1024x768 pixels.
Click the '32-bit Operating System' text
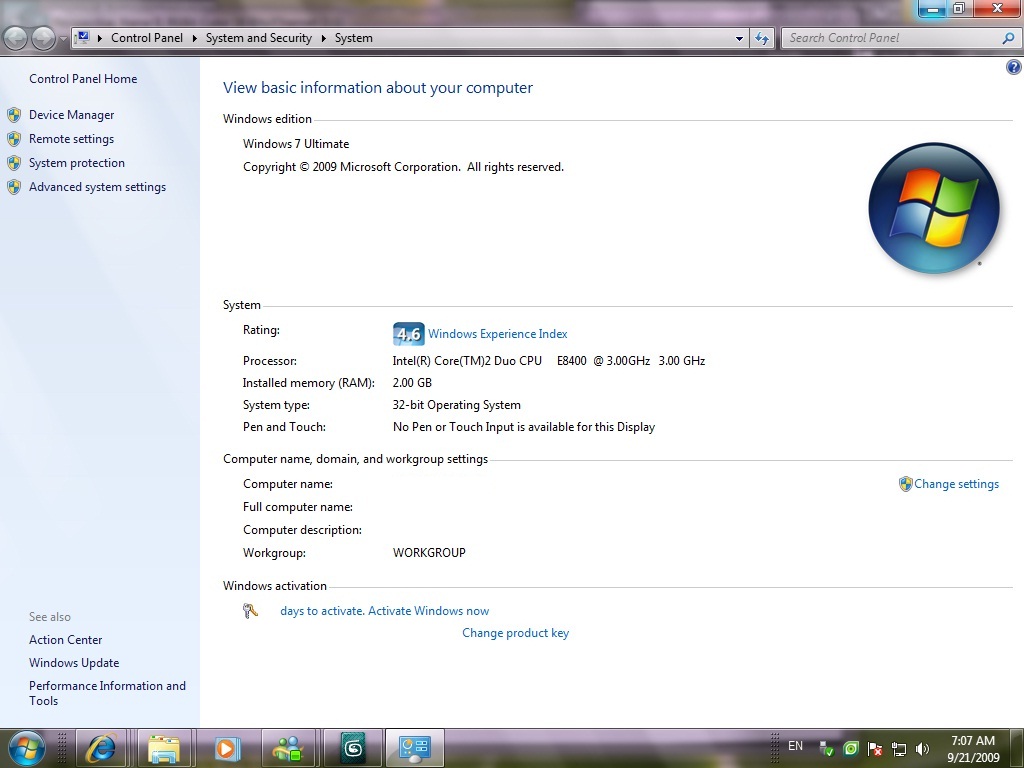click(456, 405)
